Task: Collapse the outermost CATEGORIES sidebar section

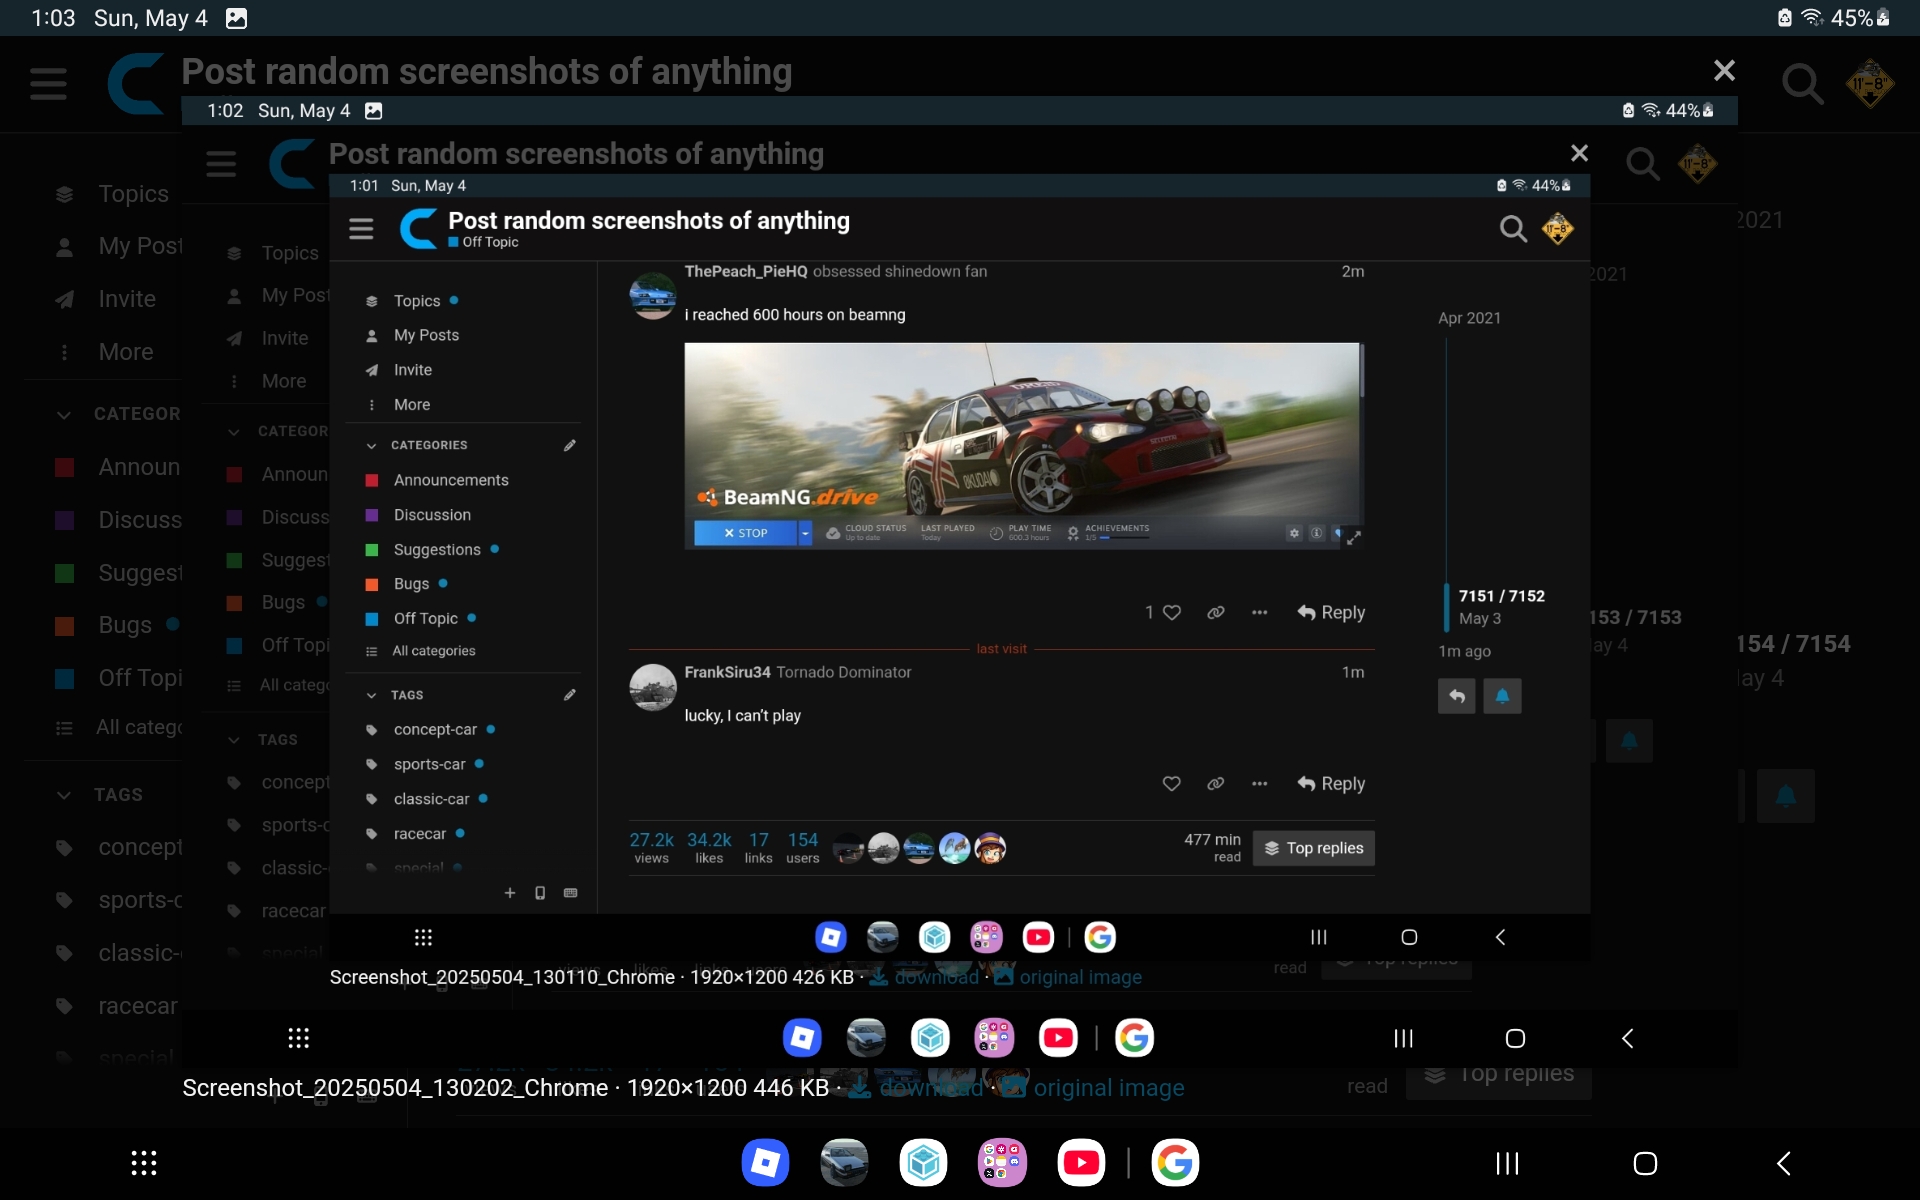Action: click(64, 414)
